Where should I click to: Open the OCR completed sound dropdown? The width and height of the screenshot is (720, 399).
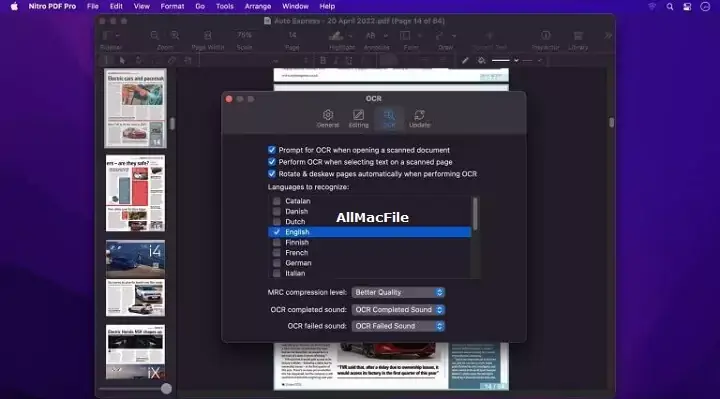tap(398, 309)
